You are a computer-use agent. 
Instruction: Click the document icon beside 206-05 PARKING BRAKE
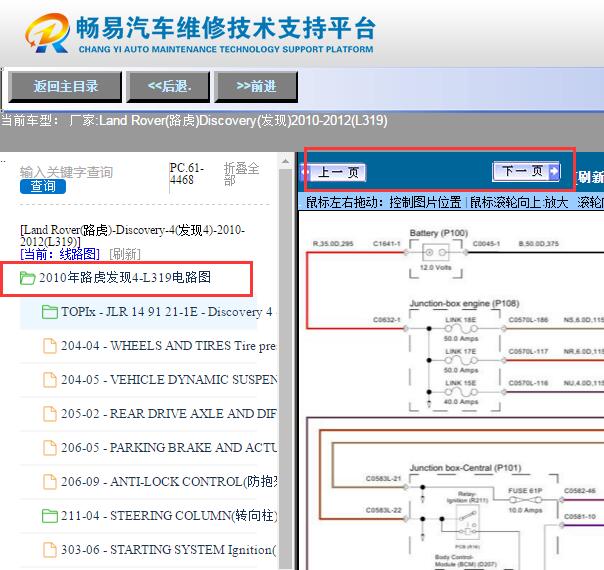(x=50, y=447)
